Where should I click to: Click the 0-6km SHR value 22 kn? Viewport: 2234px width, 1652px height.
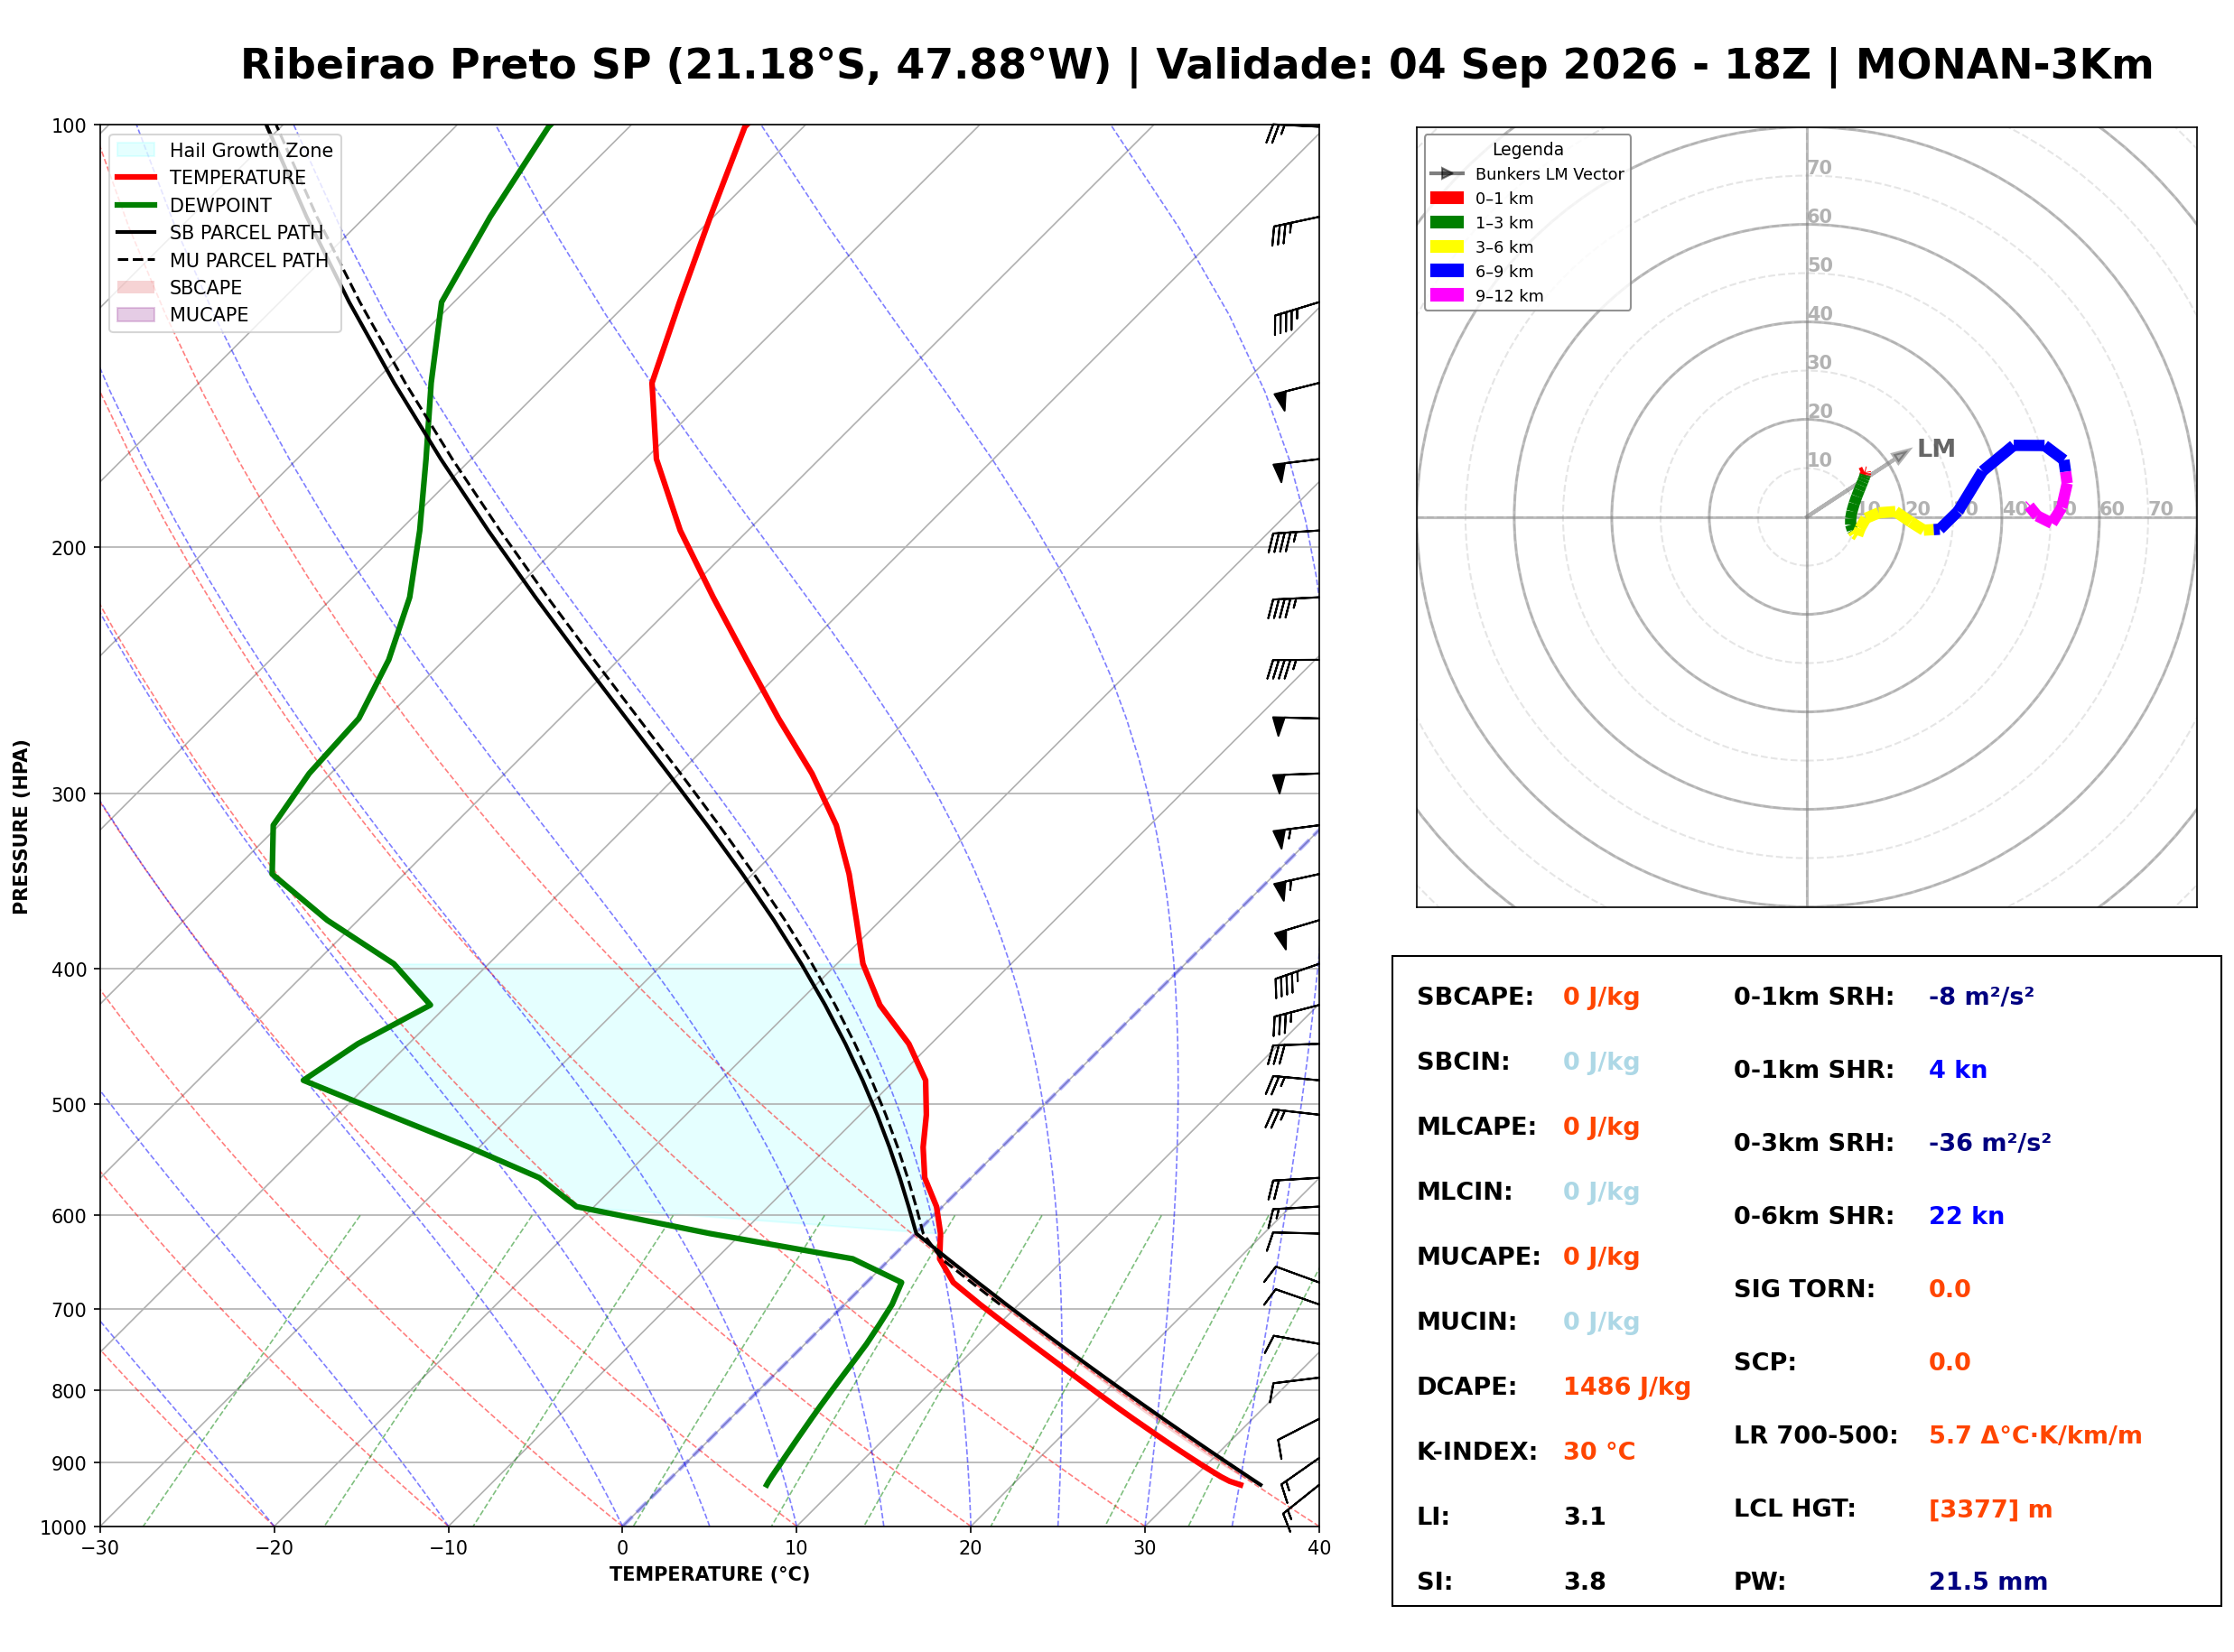click(x=1967, y=1217)
